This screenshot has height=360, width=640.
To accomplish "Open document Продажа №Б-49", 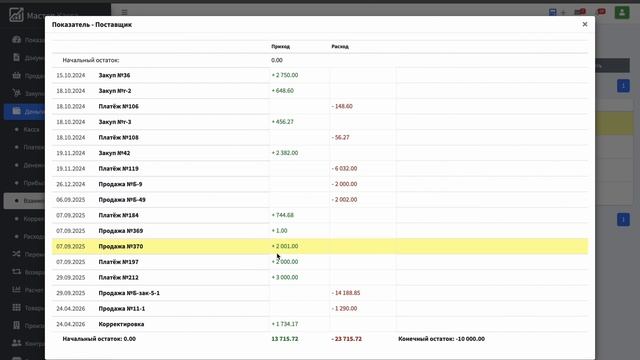I will tap(122, 200).
